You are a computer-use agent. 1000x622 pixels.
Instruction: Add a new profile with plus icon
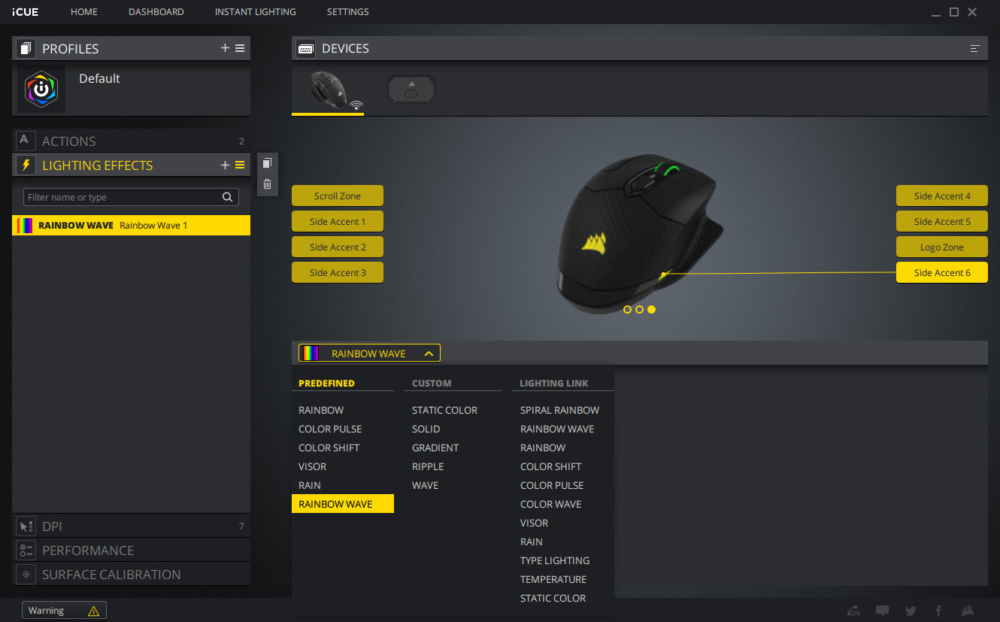224,48
